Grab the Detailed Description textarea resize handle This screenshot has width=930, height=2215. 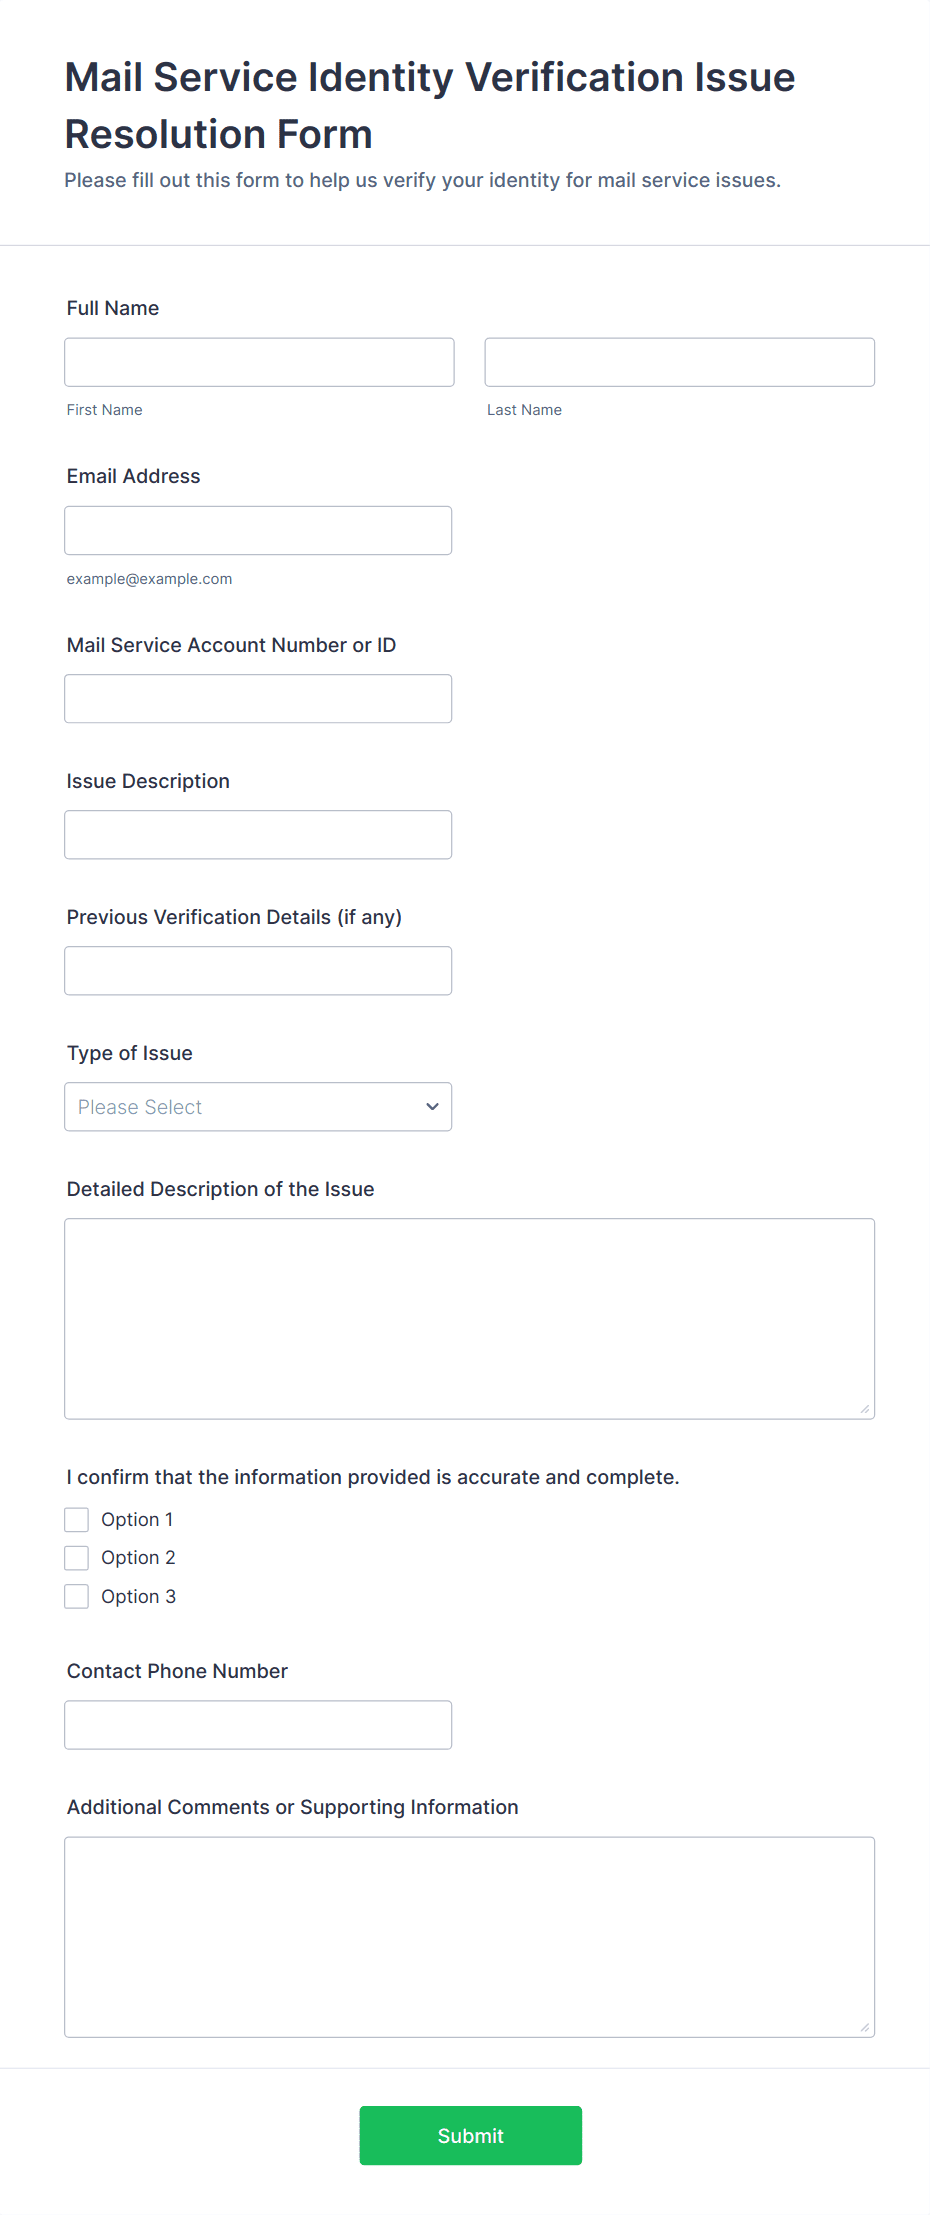point(865,1409)
